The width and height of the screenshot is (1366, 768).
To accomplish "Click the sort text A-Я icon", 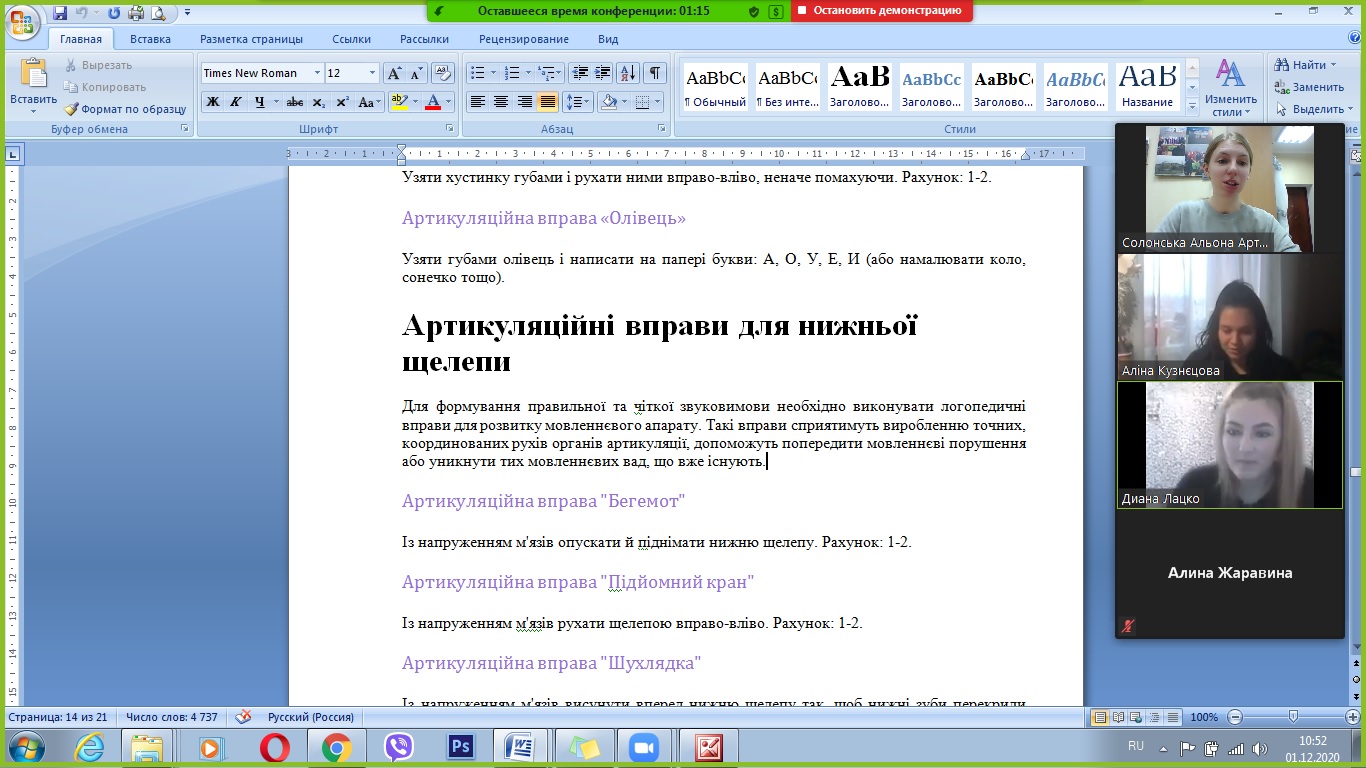I will point(628,73).
